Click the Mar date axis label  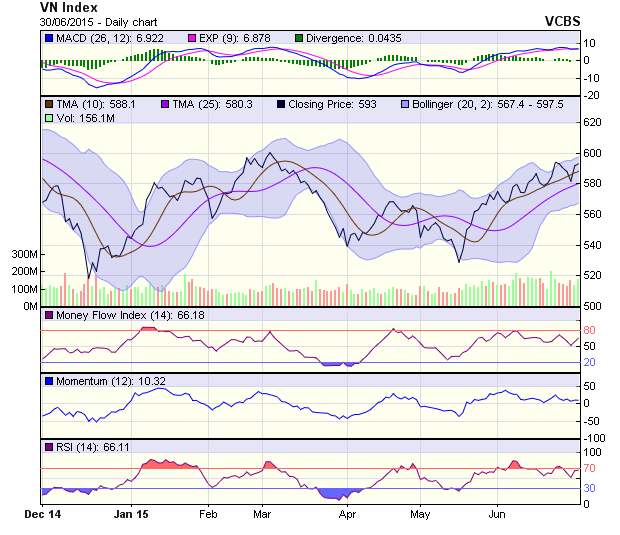pos(263,514)
